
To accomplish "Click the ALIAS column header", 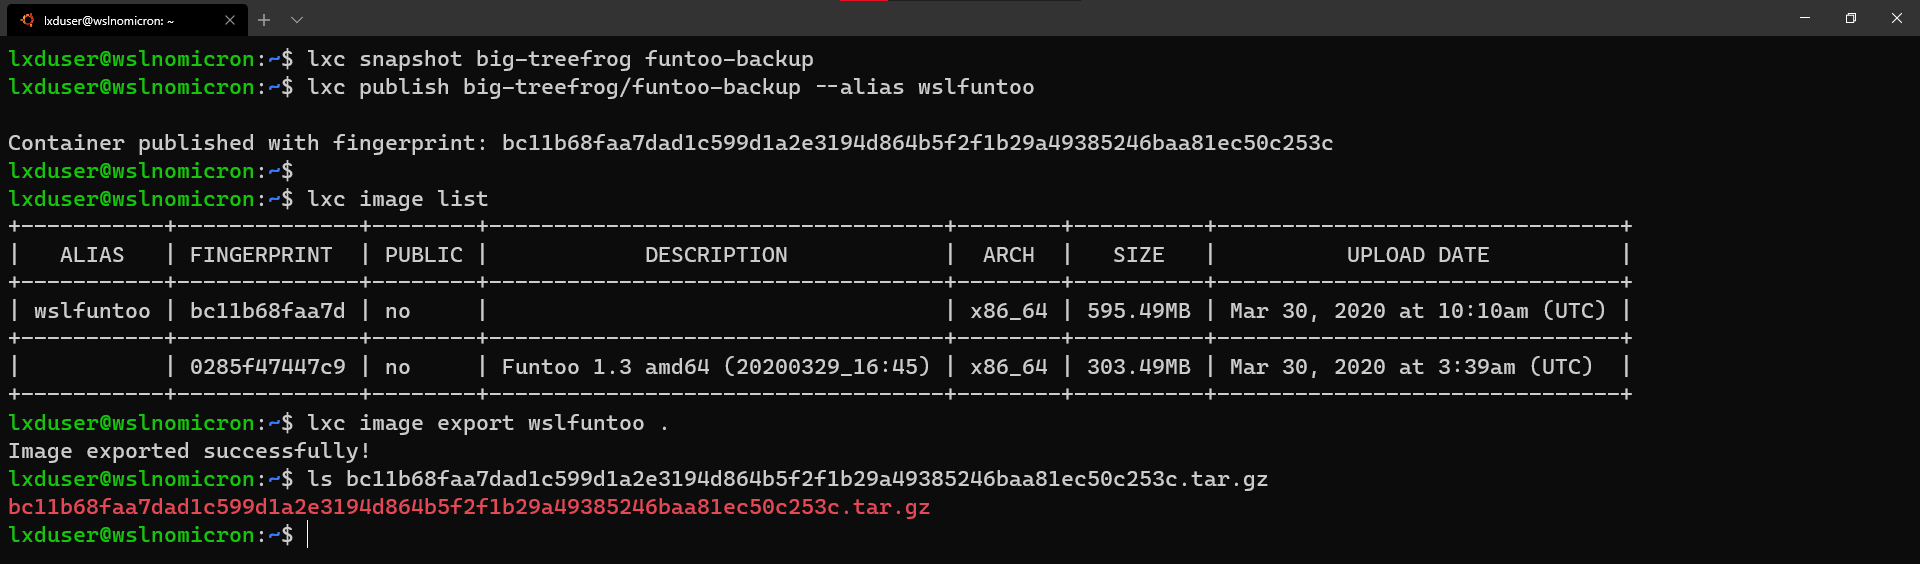I will coord(92,255).
